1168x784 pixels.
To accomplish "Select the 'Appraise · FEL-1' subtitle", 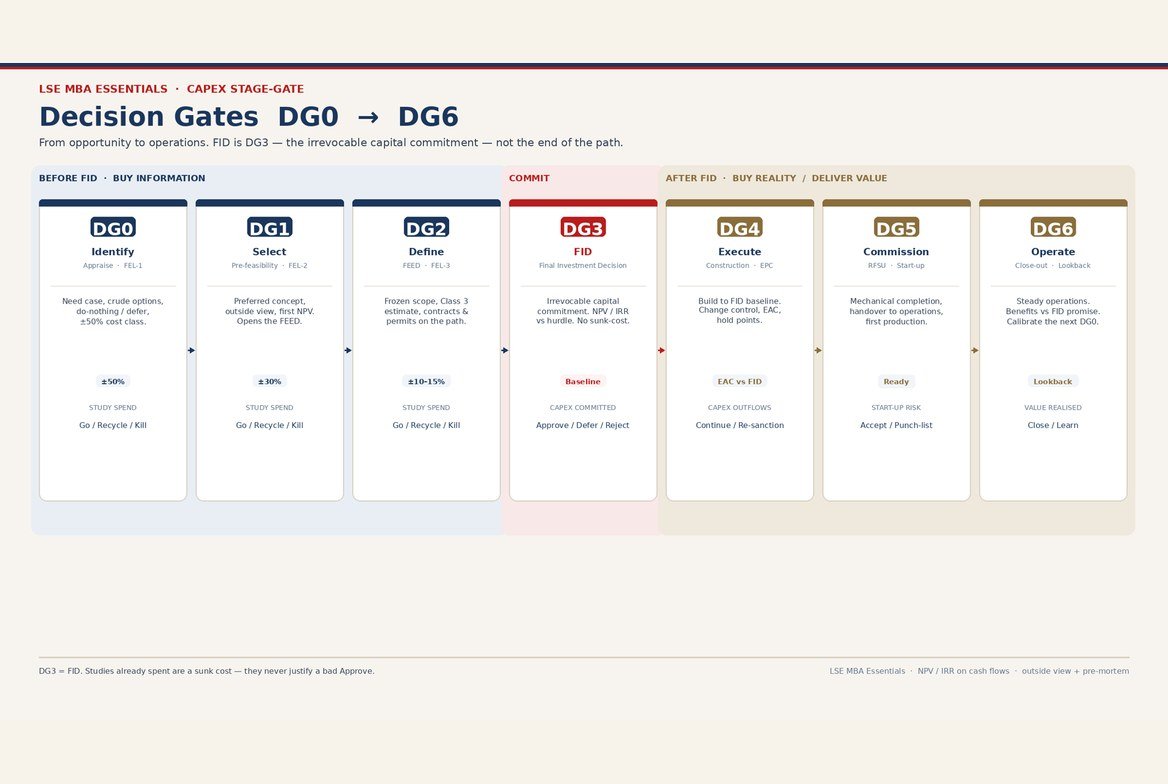I will pos(112,265).
